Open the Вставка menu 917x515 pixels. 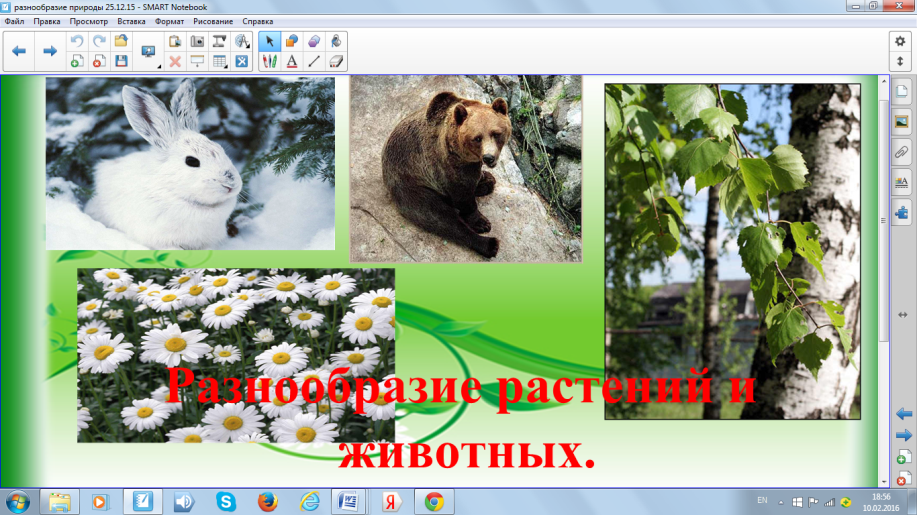coord(130,21)
